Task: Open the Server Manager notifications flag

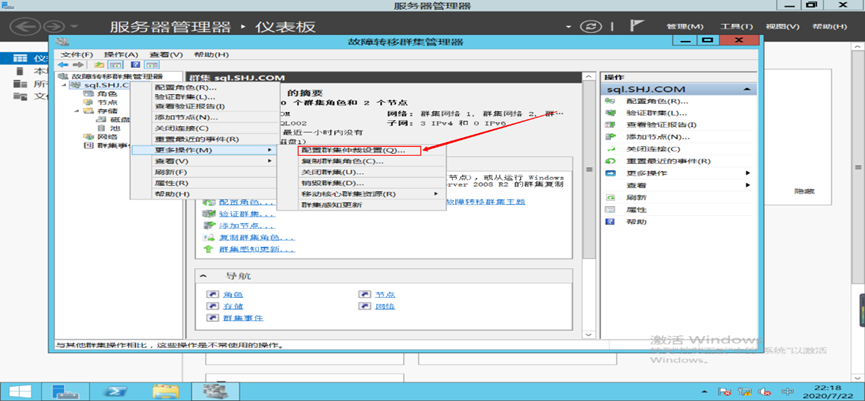Action: [x=637, y=26]
